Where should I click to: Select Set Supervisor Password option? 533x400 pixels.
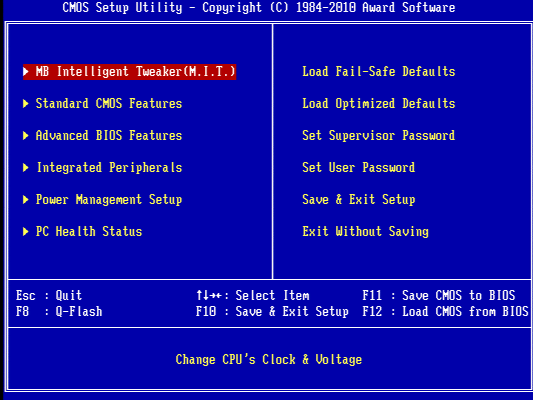pos(379,136)
